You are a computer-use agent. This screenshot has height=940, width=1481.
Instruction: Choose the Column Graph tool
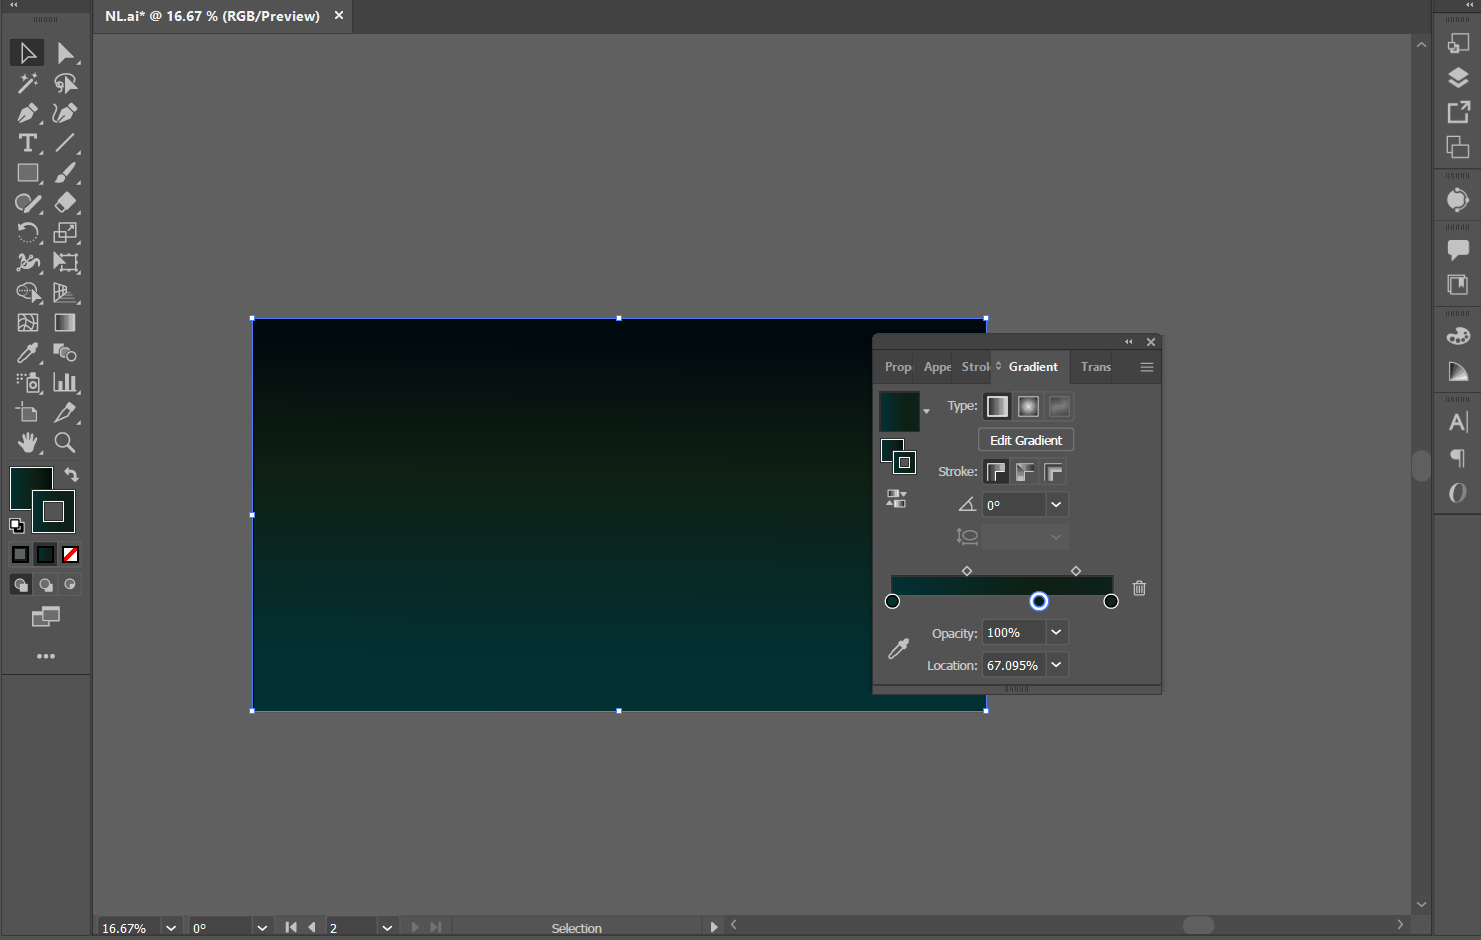click(x=65, y=383)
